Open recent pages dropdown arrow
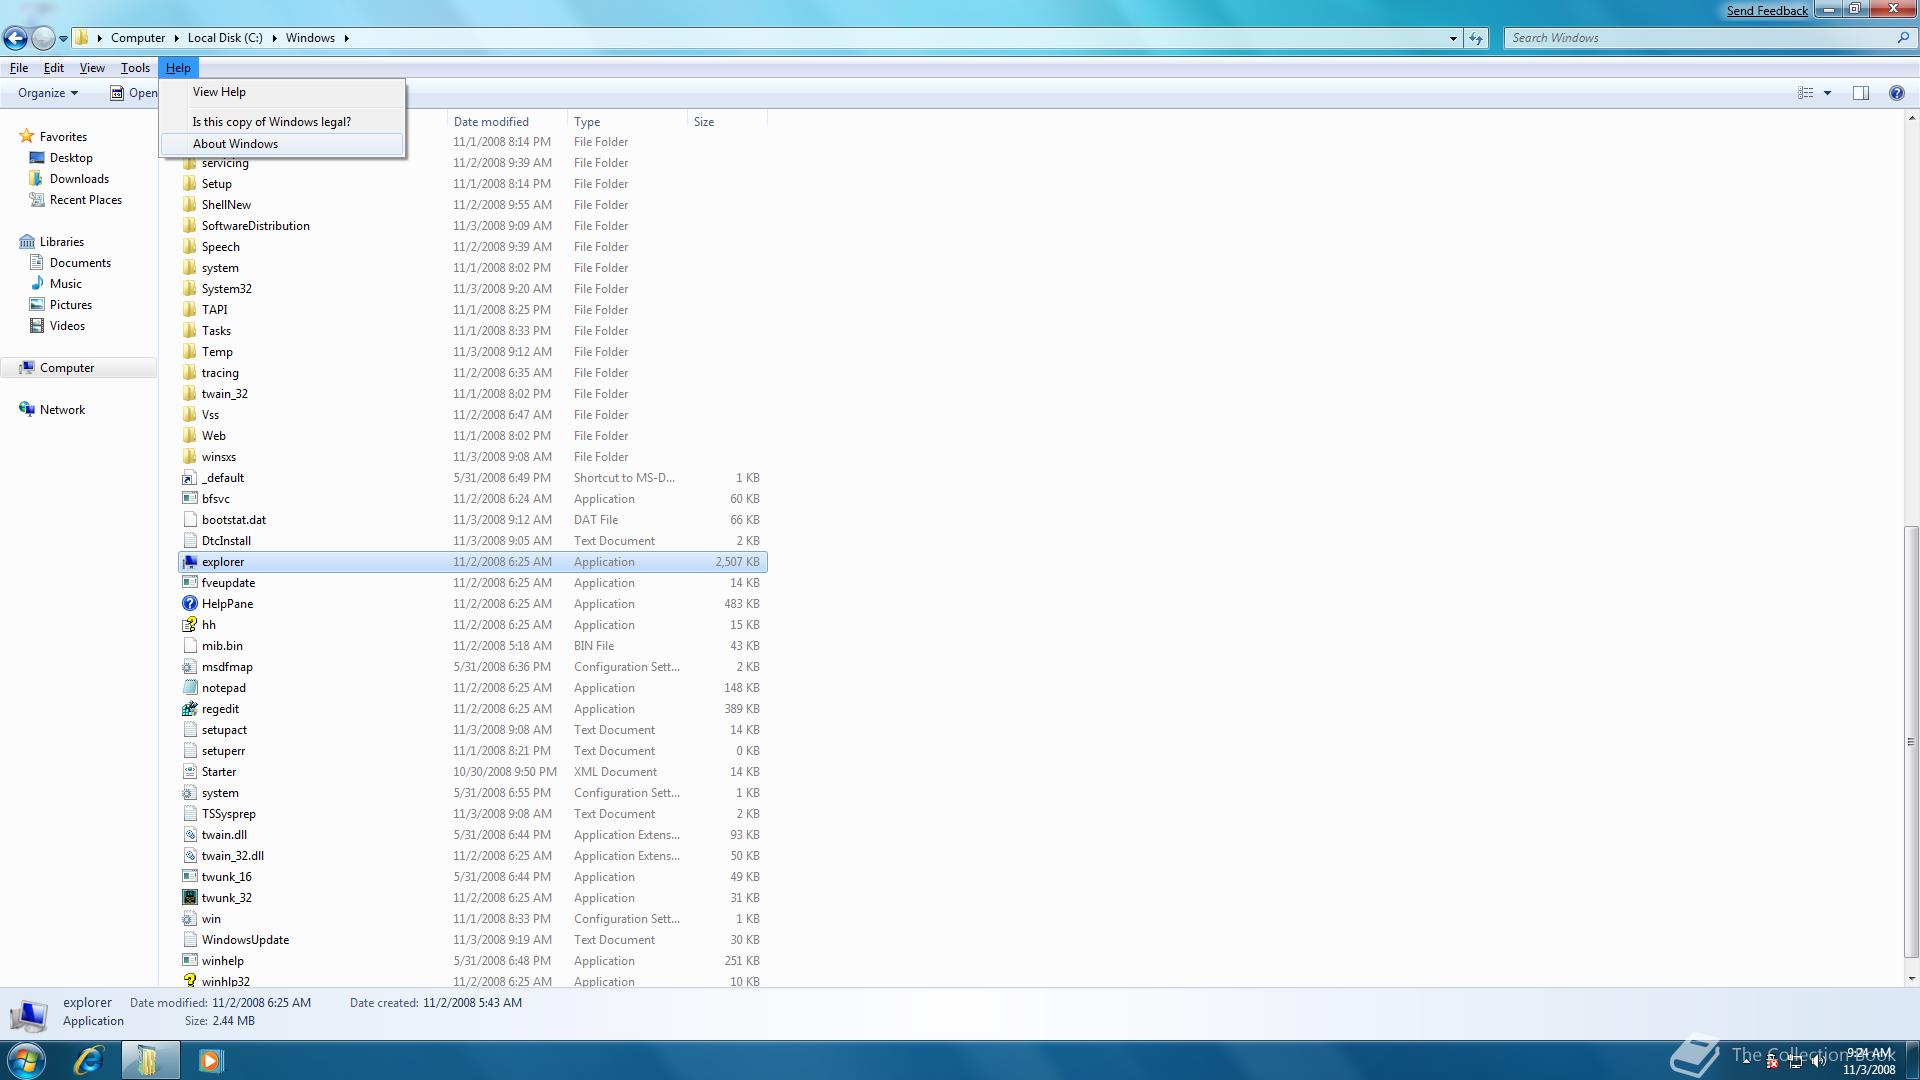Screen dimensions: 1920x1080 coord(63,39)
